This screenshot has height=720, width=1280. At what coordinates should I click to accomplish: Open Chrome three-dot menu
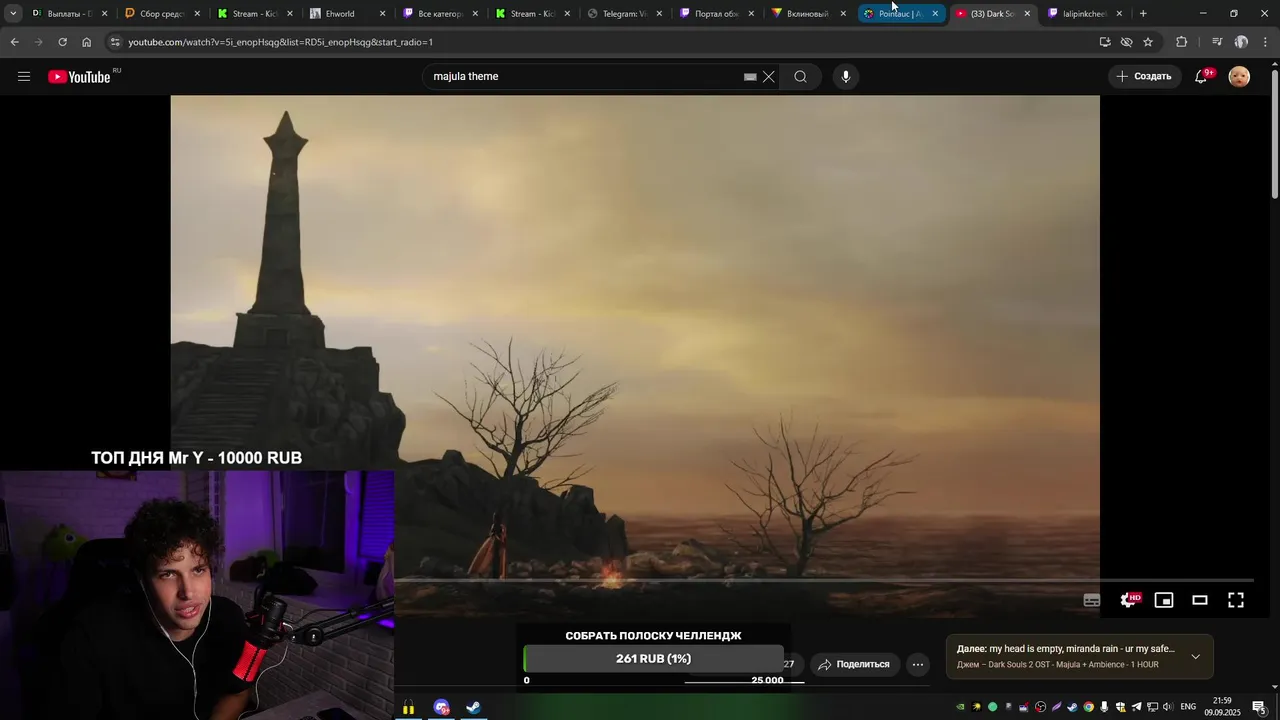[x=1266, y=42]
